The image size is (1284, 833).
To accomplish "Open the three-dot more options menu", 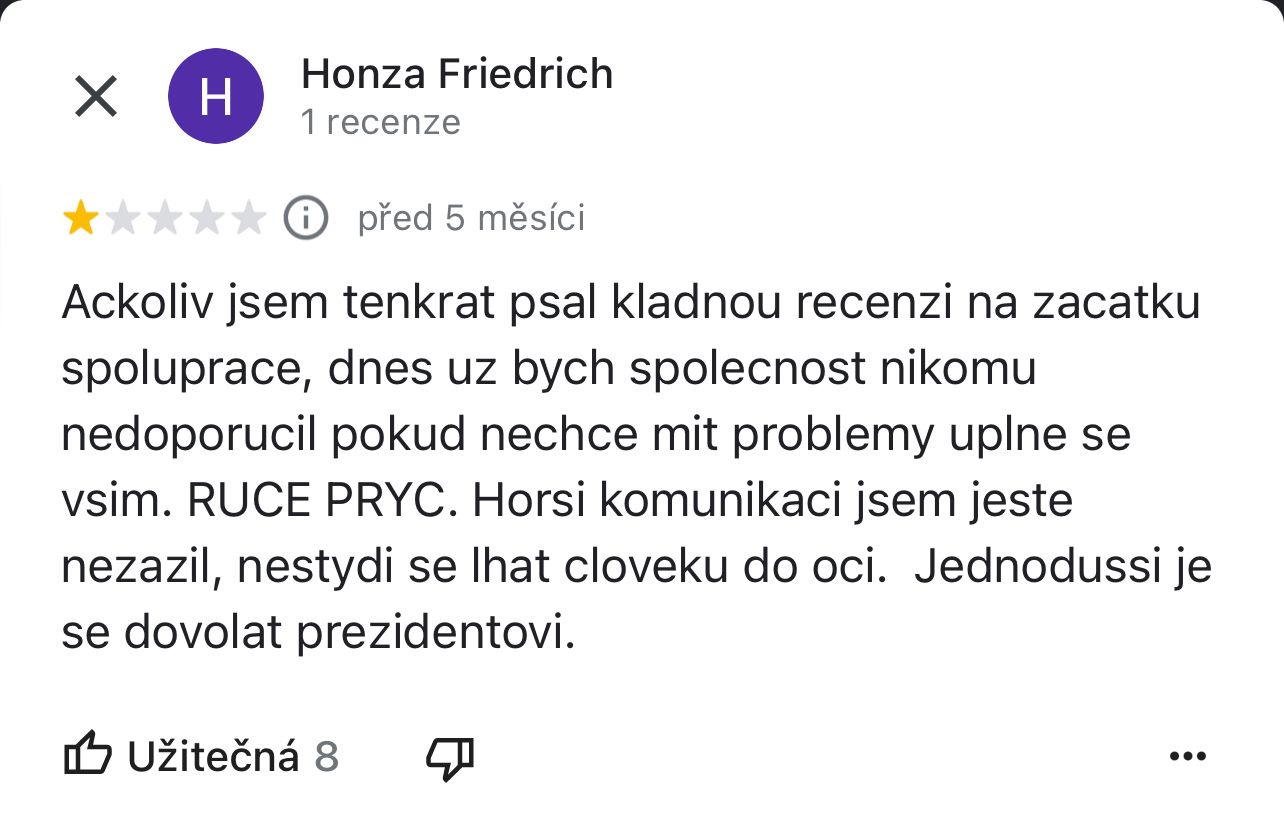I will [1188, 757].
